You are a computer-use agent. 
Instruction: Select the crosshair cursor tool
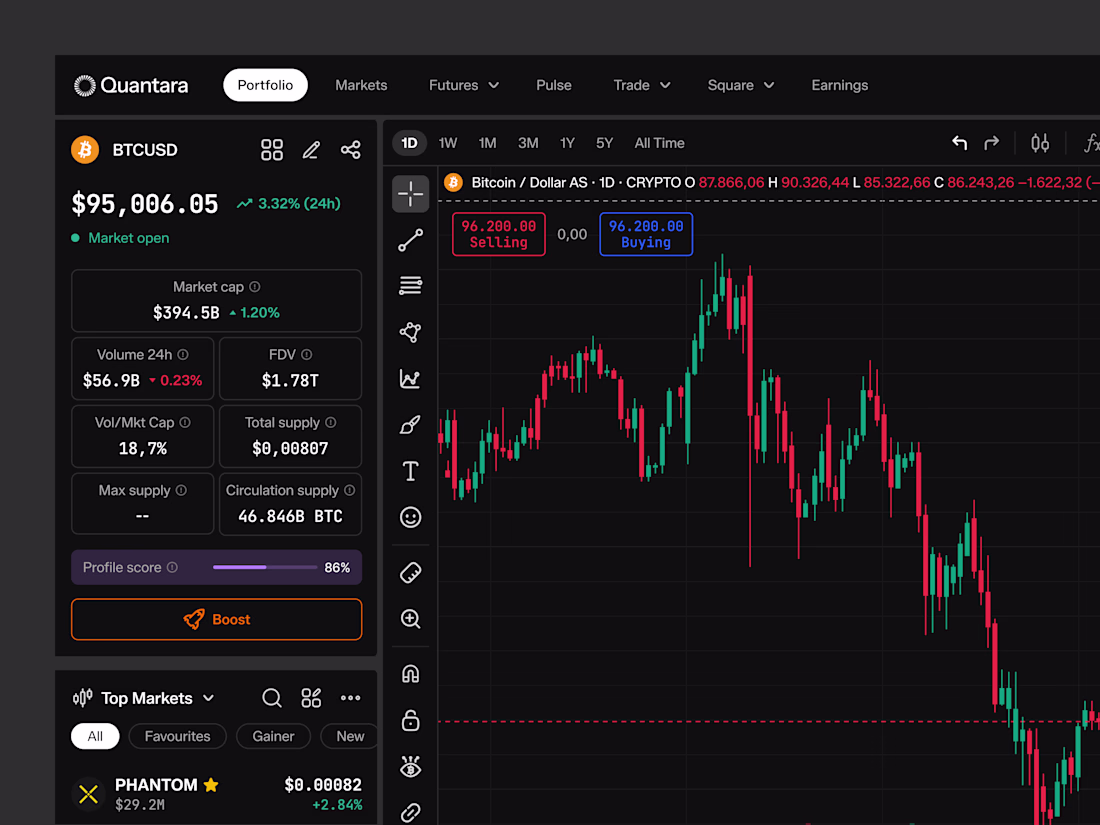tap(410, 194)
